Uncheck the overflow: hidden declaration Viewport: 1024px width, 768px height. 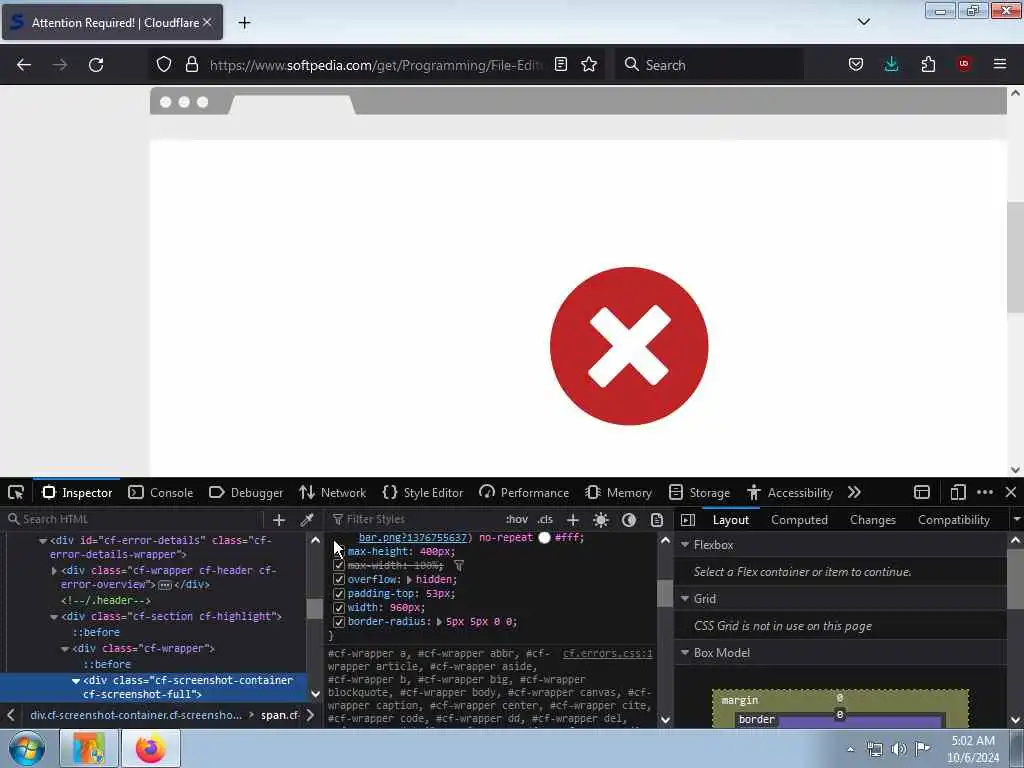(339, 579)
